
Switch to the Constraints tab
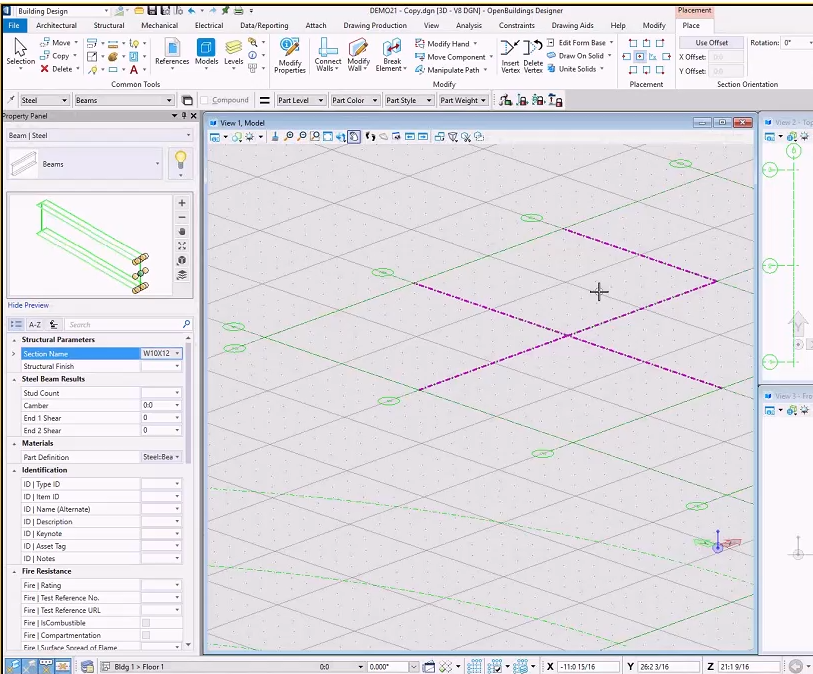click(516, 25)
